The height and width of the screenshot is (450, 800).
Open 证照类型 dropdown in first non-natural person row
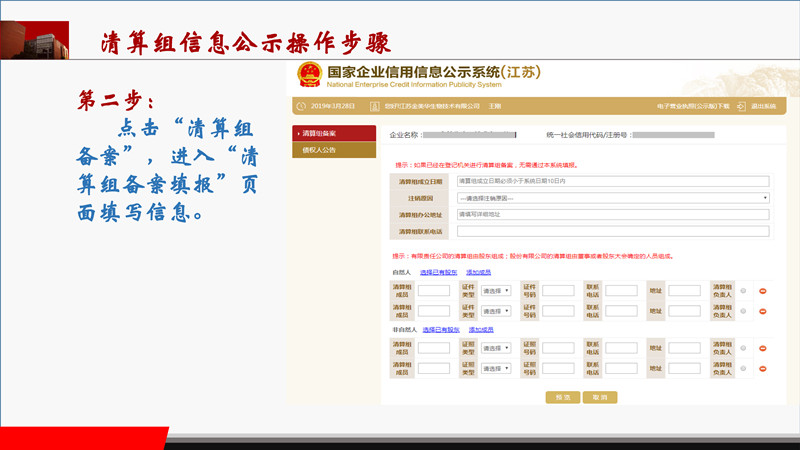[x=496, y=349]
